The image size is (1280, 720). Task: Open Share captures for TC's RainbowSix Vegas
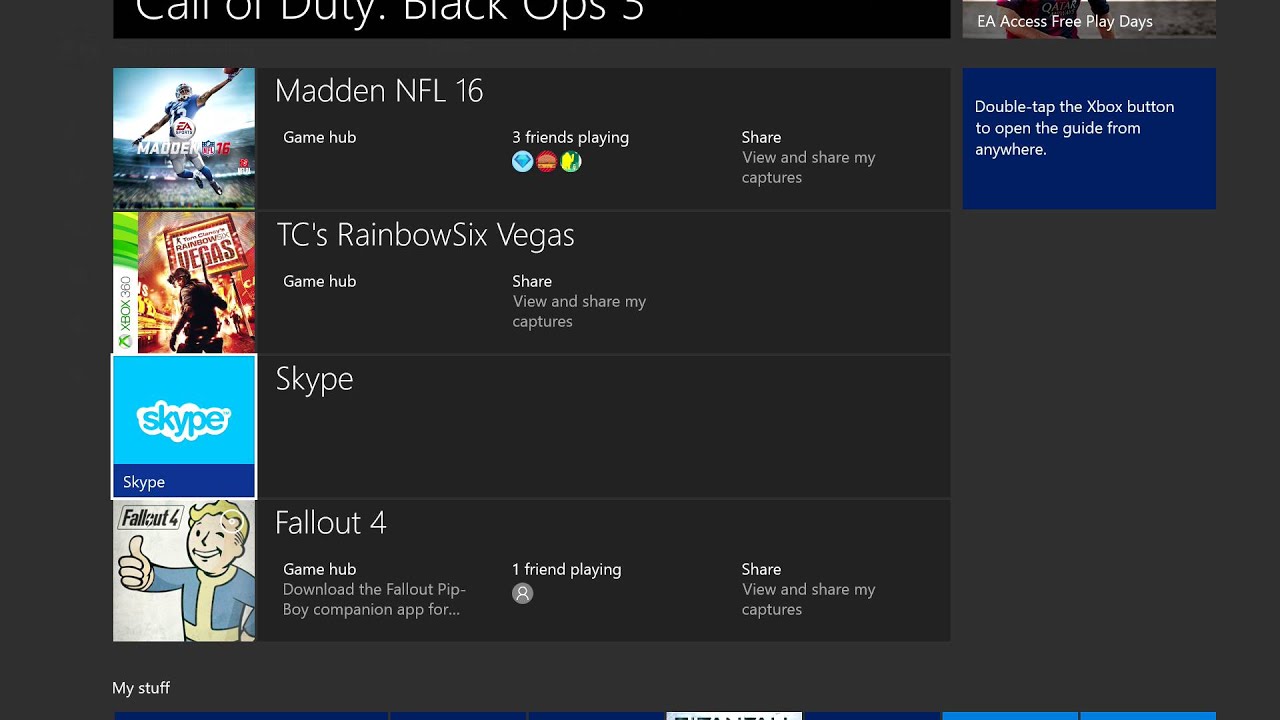pyautogui.click(x=579, y=301)
